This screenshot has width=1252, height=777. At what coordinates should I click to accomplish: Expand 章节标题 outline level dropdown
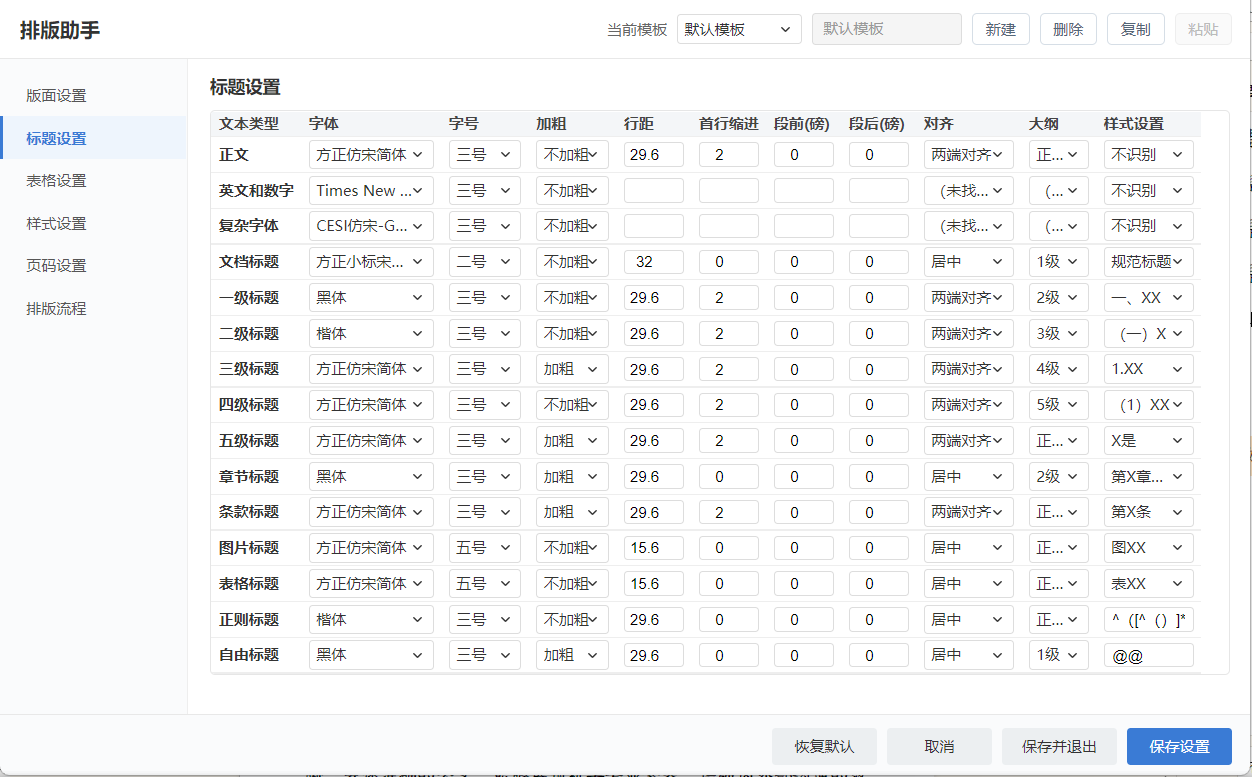[1059, 477]
